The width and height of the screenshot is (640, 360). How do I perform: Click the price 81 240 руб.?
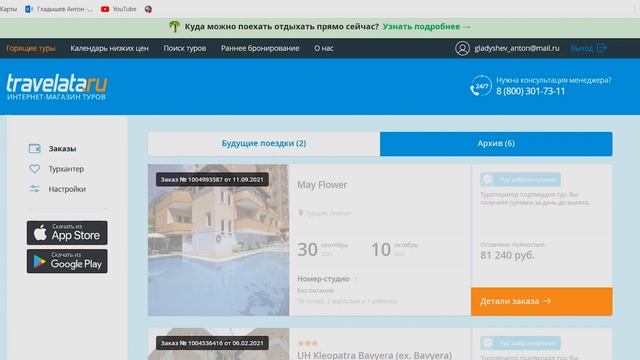coord(507,255)
